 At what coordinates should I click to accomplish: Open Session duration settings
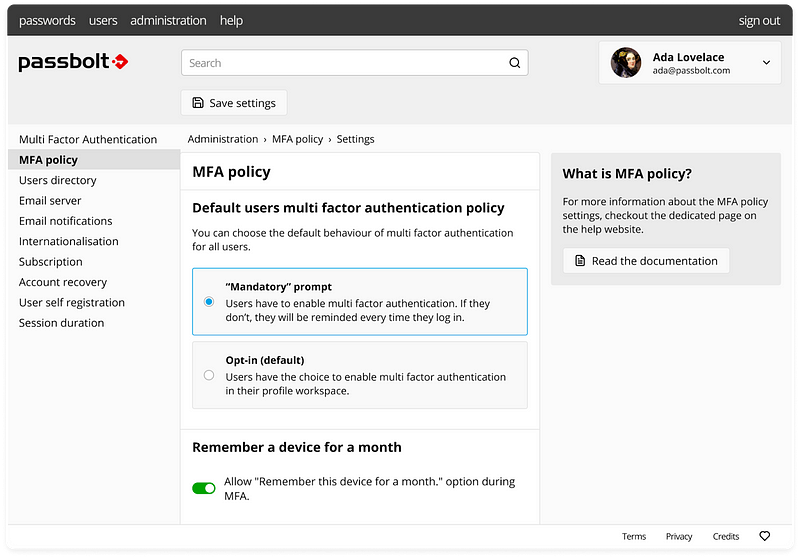pyautogui.click(x=61, y=323)
